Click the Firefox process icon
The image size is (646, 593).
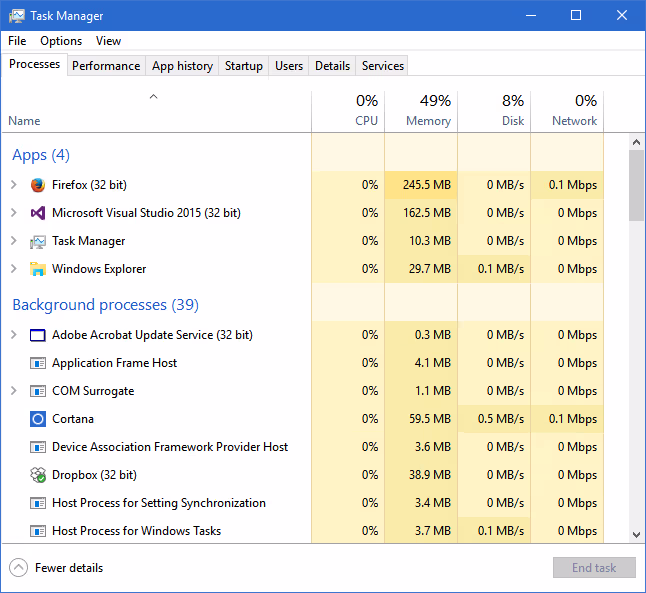click(37, 185)
